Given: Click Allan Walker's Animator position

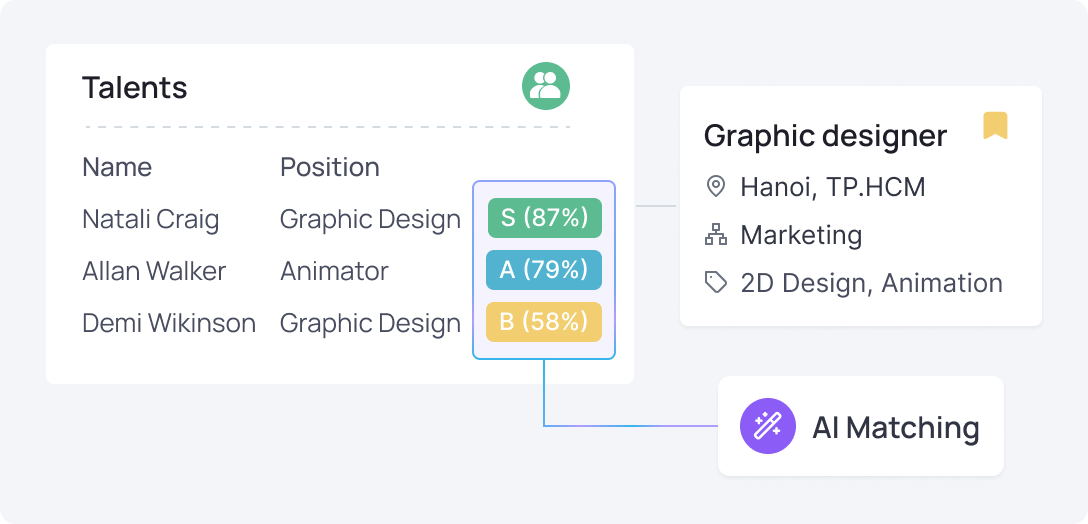Looking at the screenshot, I should [334, 271].
